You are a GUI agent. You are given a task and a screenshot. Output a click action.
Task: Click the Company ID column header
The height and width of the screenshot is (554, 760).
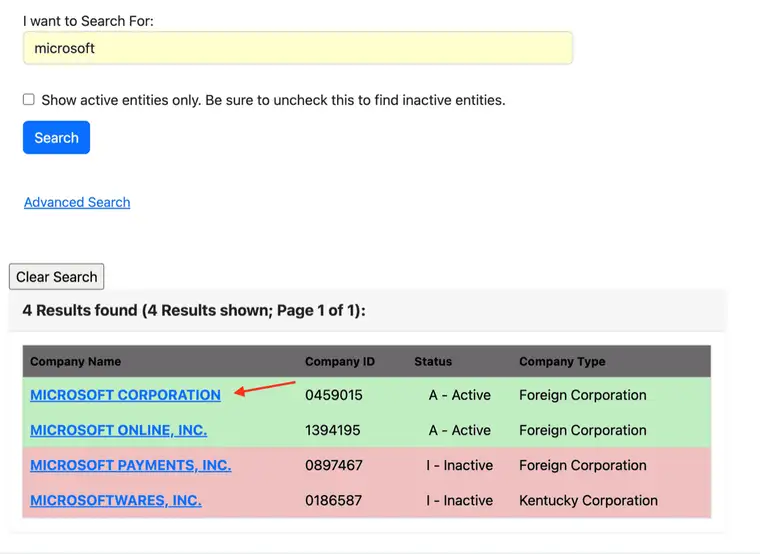click(x=340, y=362)
